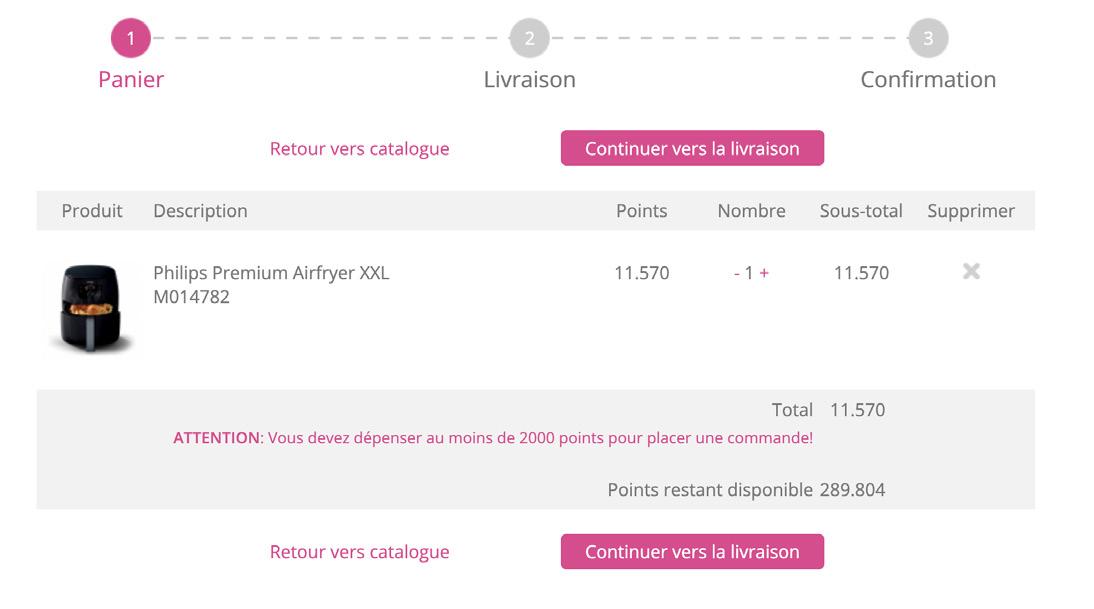
Task: Jump to the Confirmation step label
Action: click(x=928, y=80)
